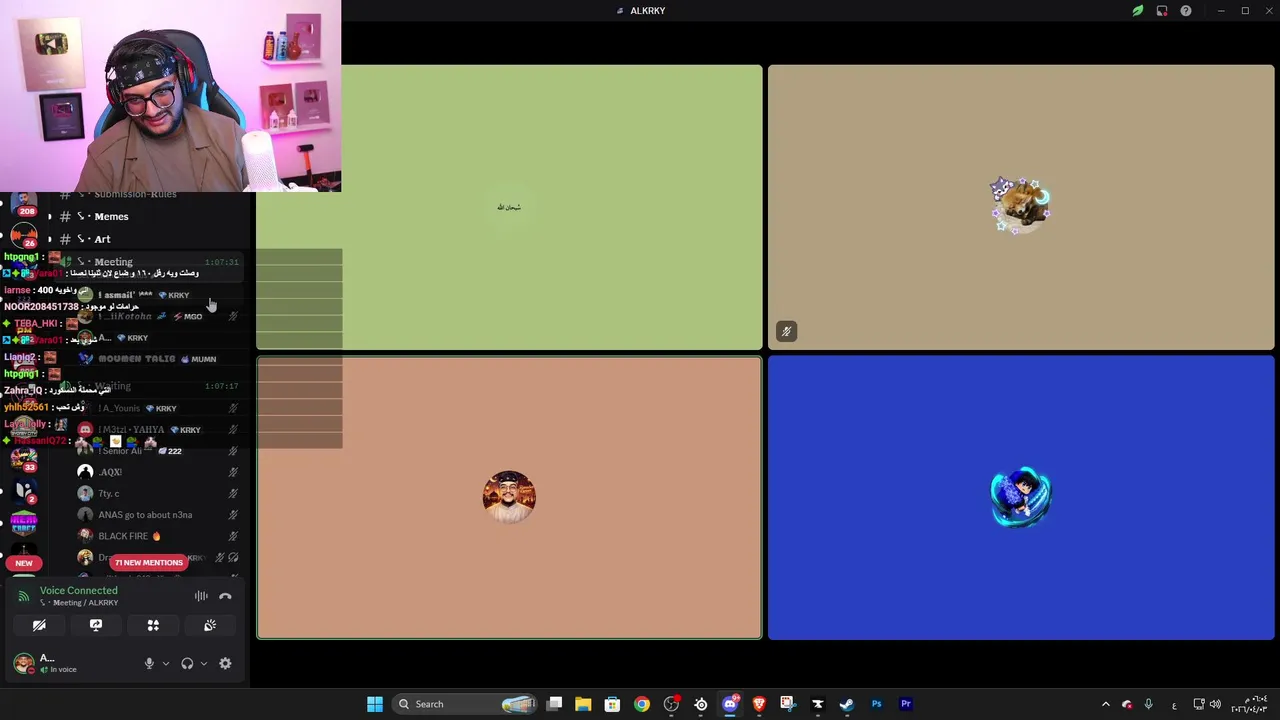
Task: Open server icon with 33 badge
Action: tap(24, 459)
